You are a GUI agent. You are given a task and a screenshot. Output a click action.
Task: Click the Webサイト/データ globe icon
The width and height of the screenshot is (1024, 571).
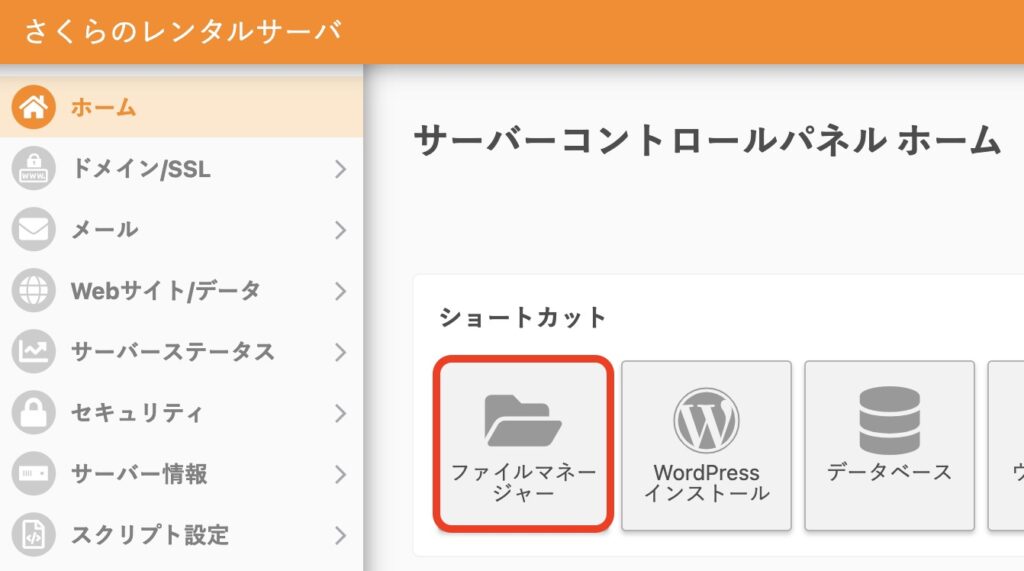tap(33, 290)
